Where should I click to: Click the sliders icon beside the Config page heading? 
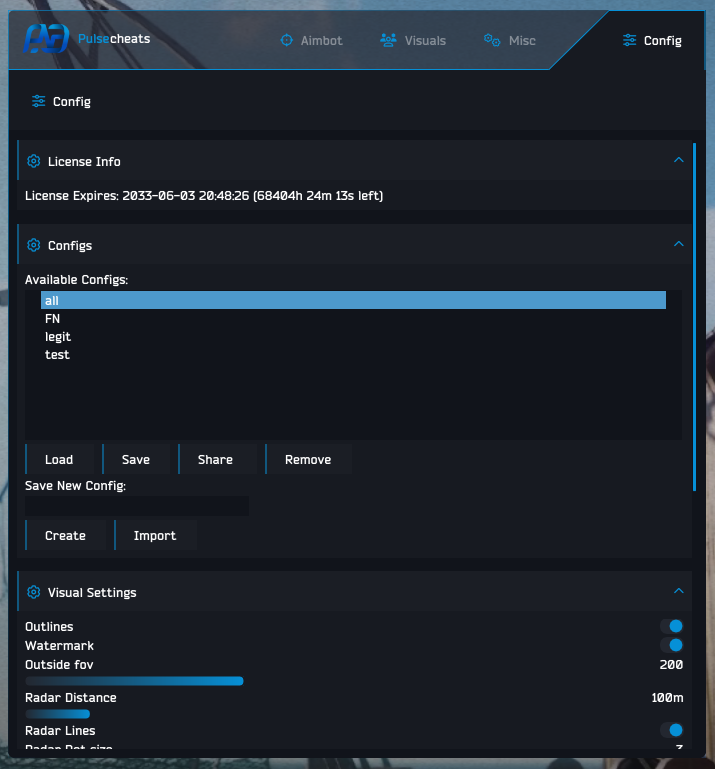(38, 101)
